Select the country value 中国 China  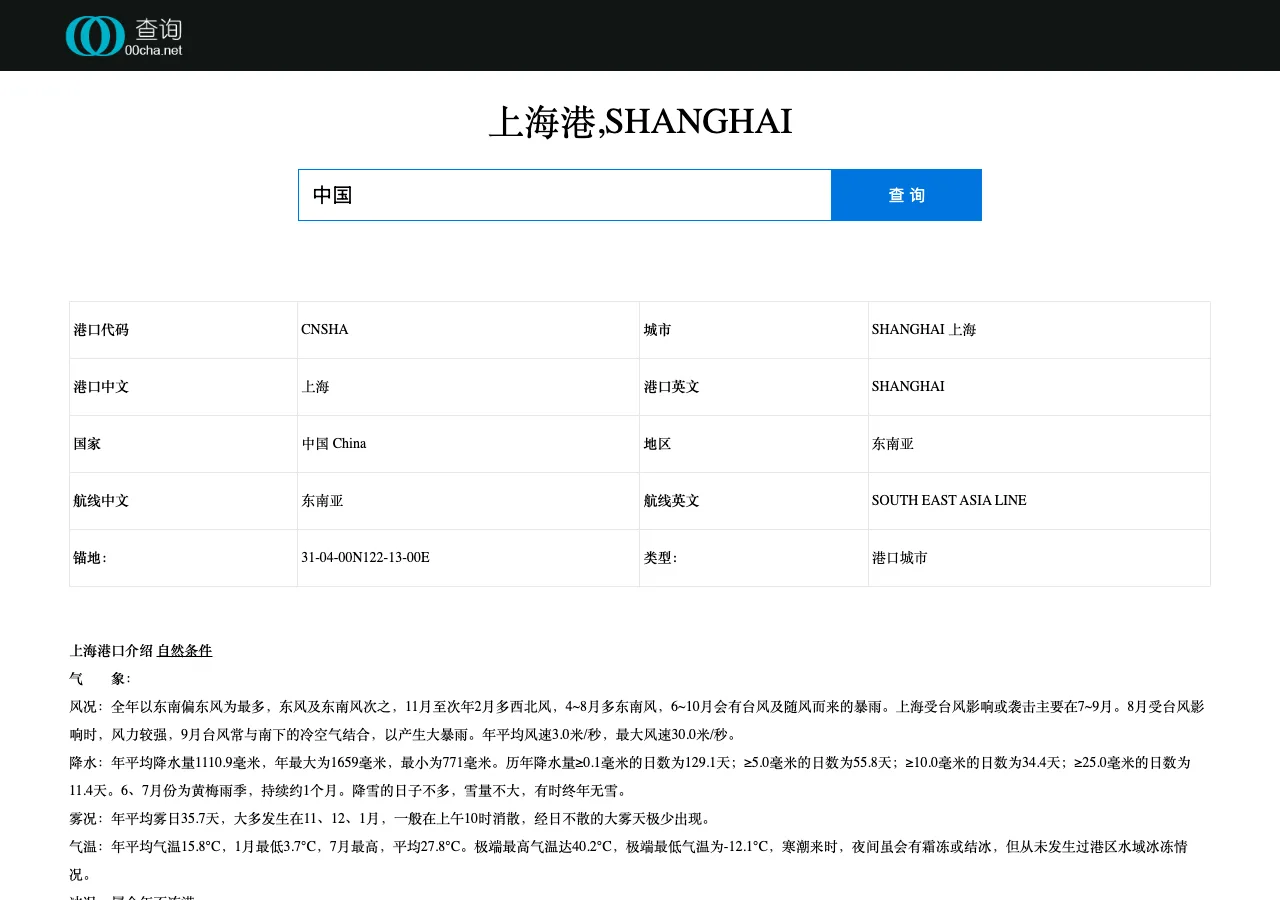coord(334,444)
